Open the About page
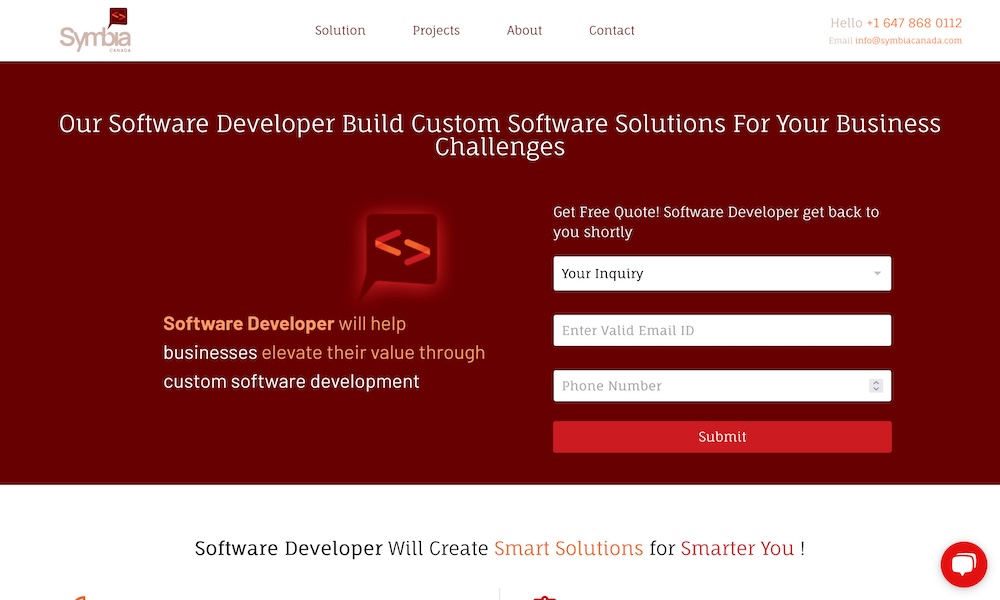Viewport: 1000px width, 600px height. click(x=524, y=30)
